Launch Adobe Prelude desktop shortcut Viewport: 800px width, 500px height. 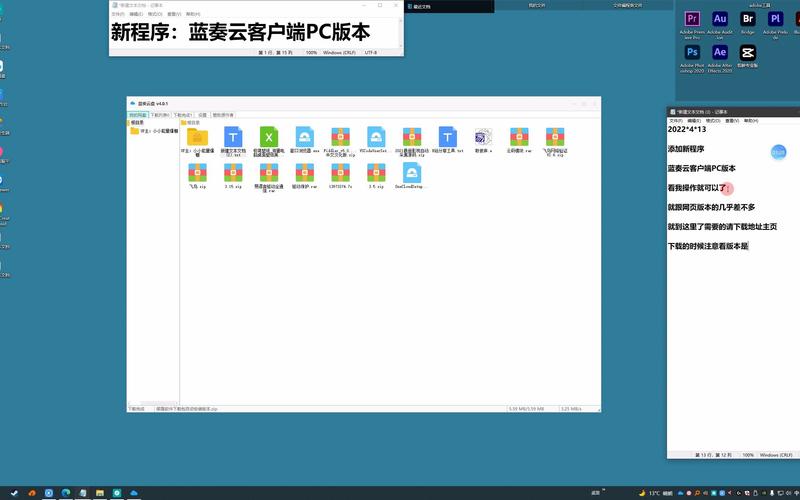[x=776, y=19]
